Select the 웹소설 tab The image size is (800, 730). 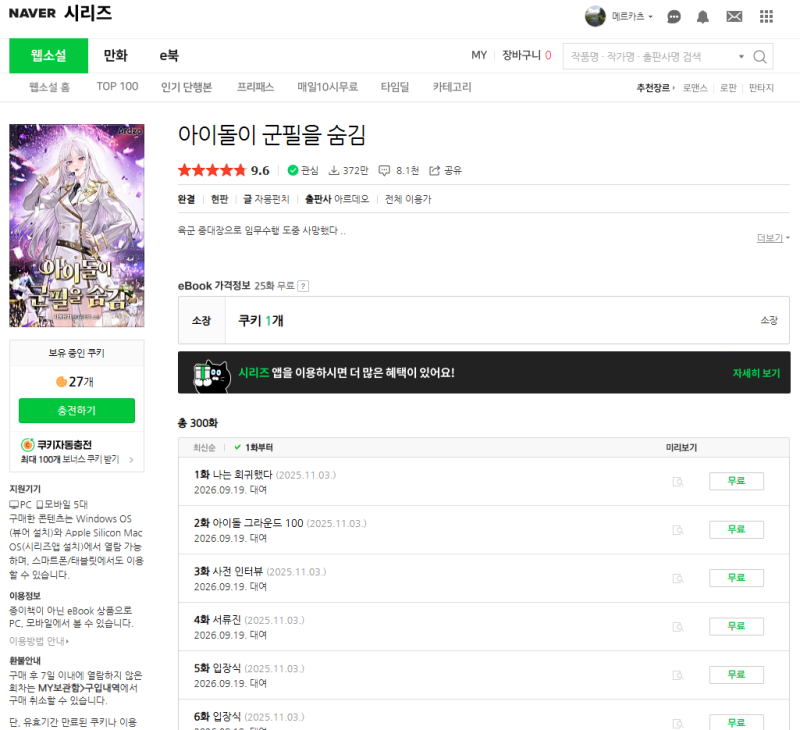48,56
